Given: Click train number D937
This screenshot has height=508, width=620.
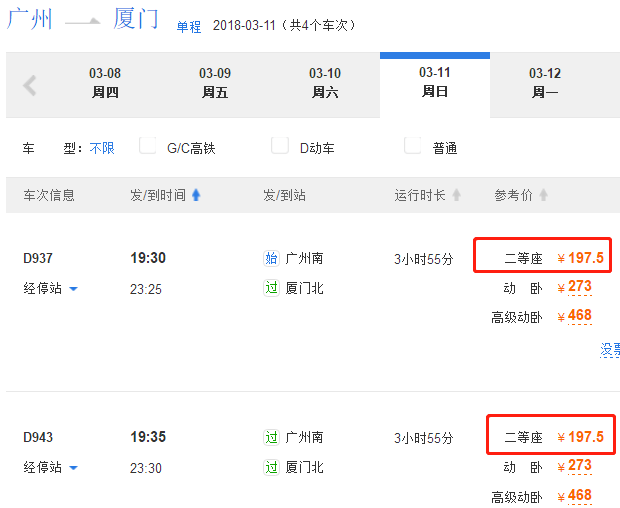Looking at the screenshot, I should (38, 258).
